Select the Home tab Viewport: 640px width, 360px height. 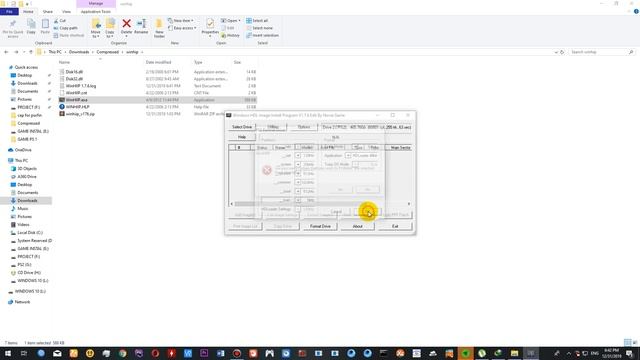click(x=28, y=11)
